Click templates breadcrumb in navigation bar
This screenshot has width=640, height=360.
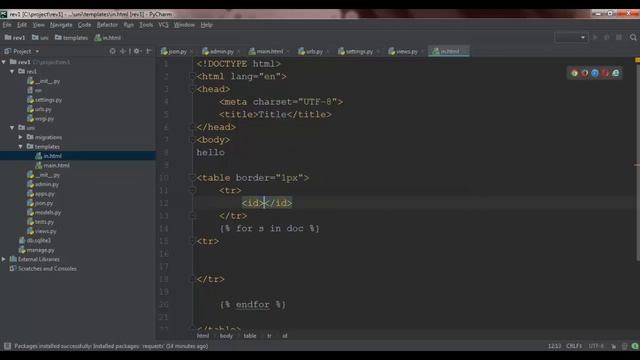click(71, 38)
